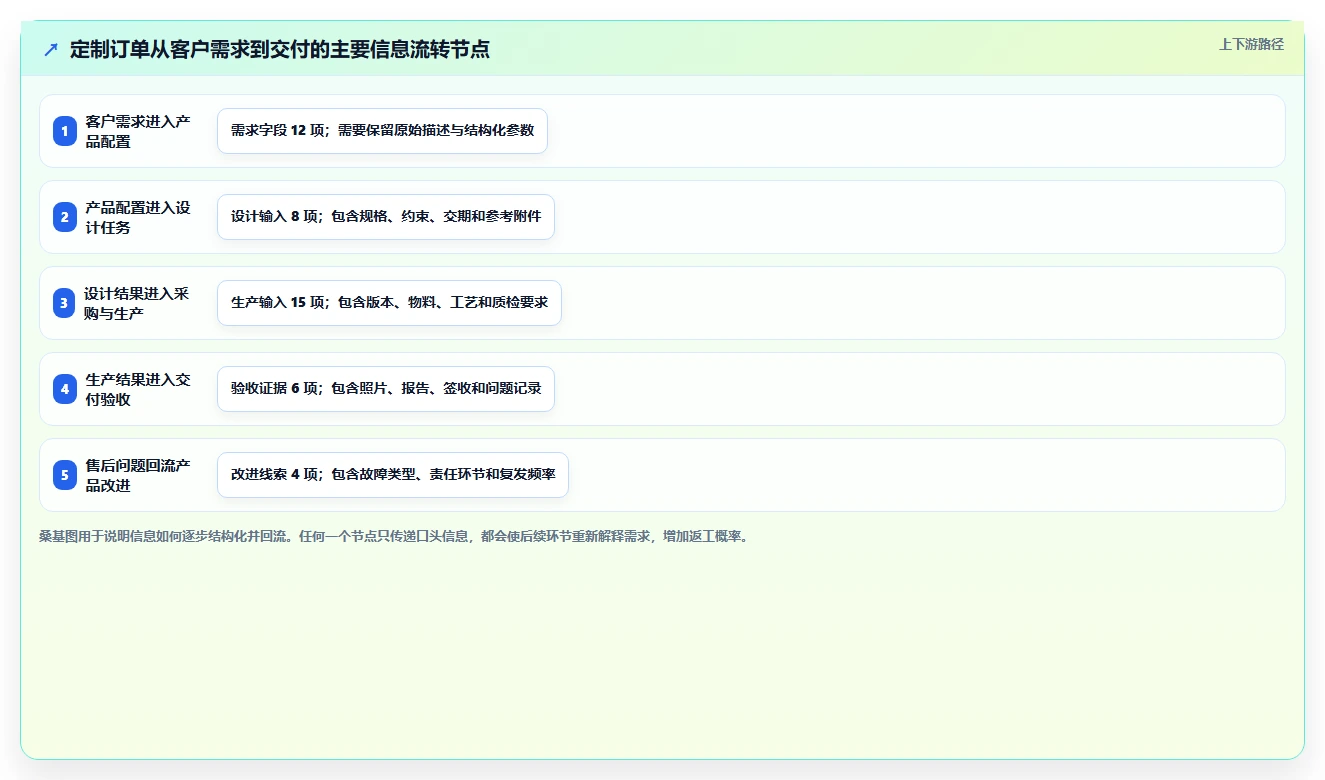This screenshot has width=1325, height=780.
Task: Select node label 售后问题回流产品改进
Action: tap(138, 475)
